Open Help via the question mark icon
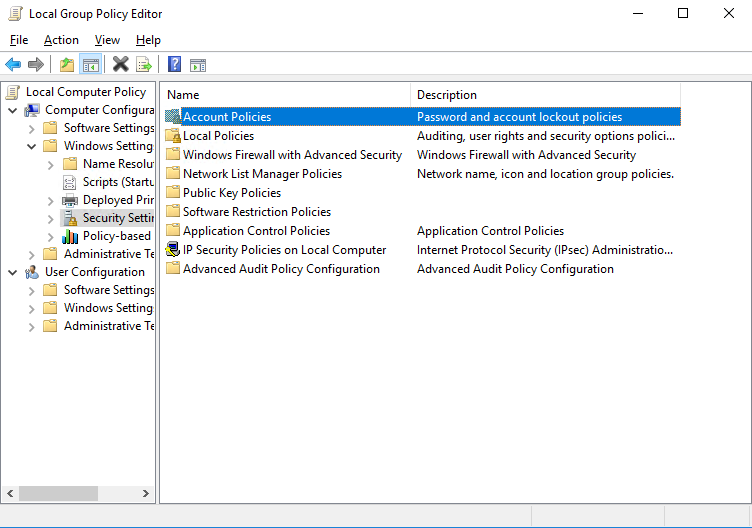 pyautogui.click(x=175, y=65)
